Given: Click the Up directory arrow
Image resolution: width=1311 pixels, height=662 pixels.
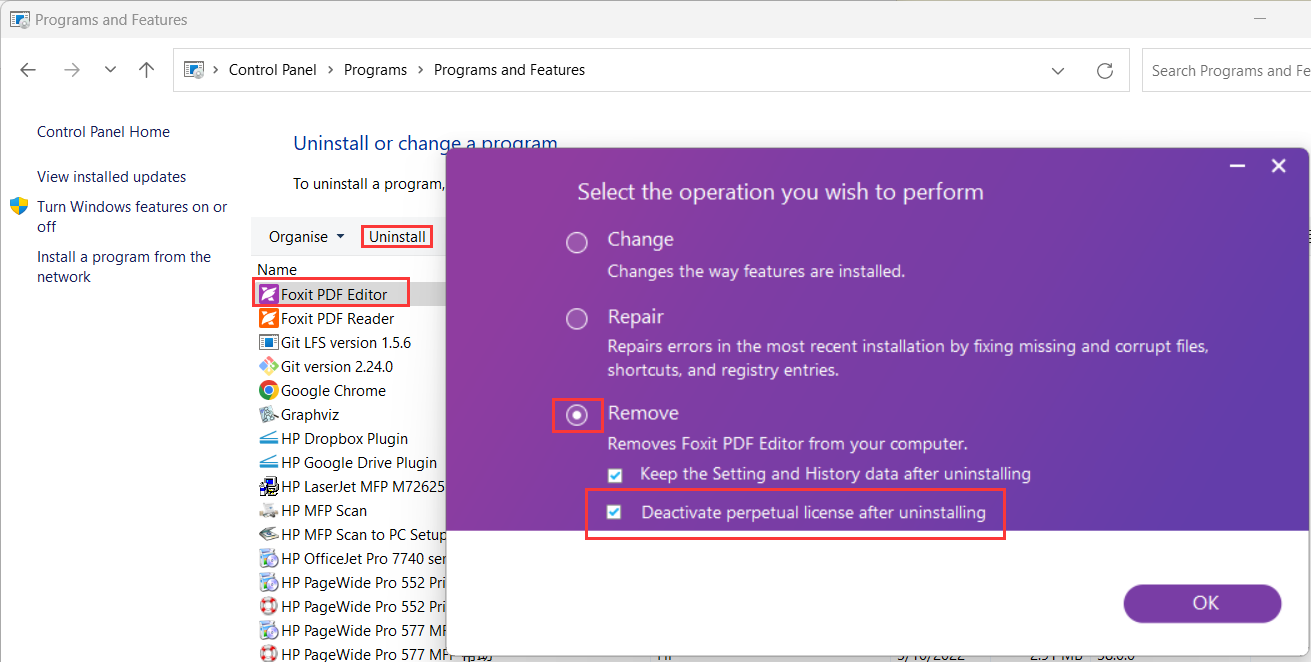Looking at the screenshot, I should pyautogui.click(x=147, y=70).
